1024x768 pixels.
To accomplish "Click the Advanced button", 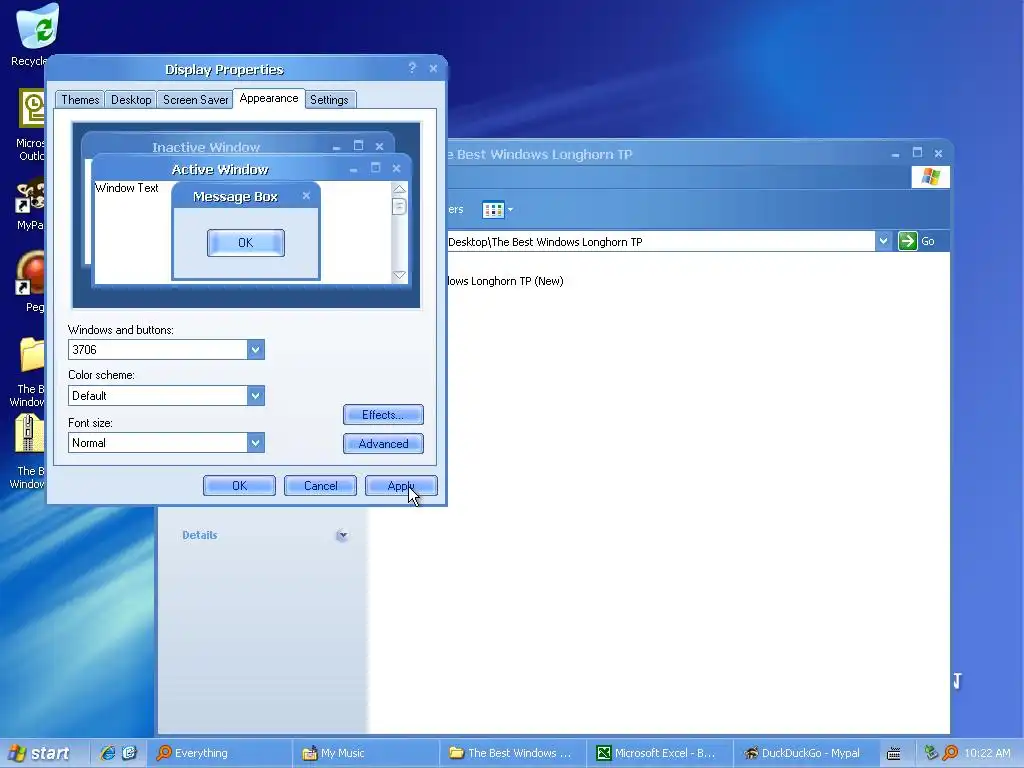I will click(383, 443).
